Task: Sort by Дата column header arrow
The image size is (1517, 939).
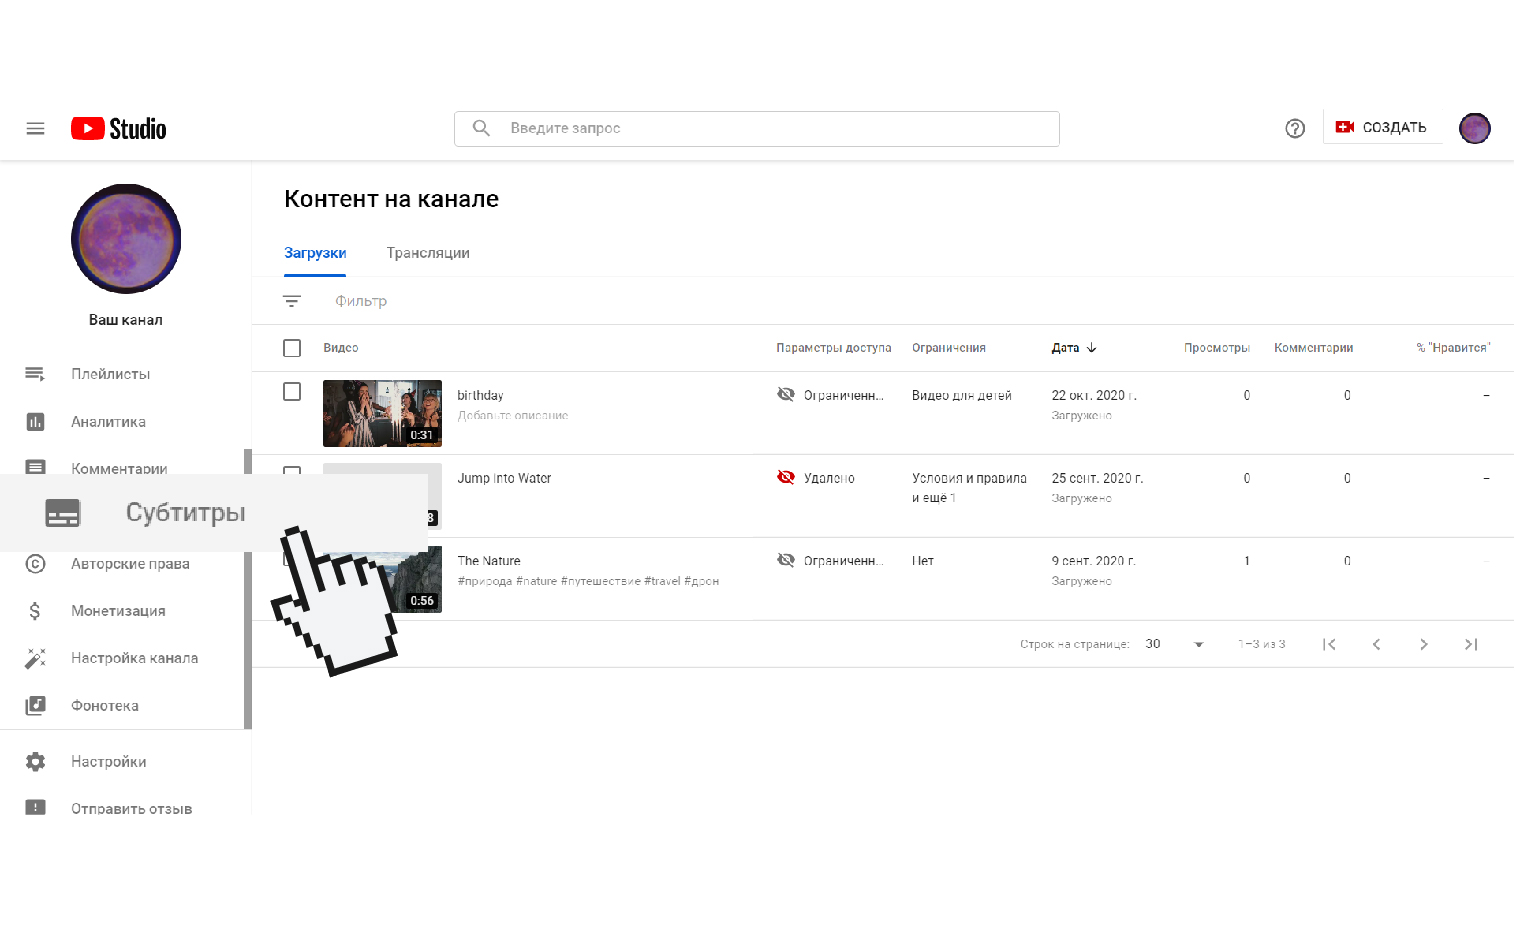Action: pos(1091,348)
